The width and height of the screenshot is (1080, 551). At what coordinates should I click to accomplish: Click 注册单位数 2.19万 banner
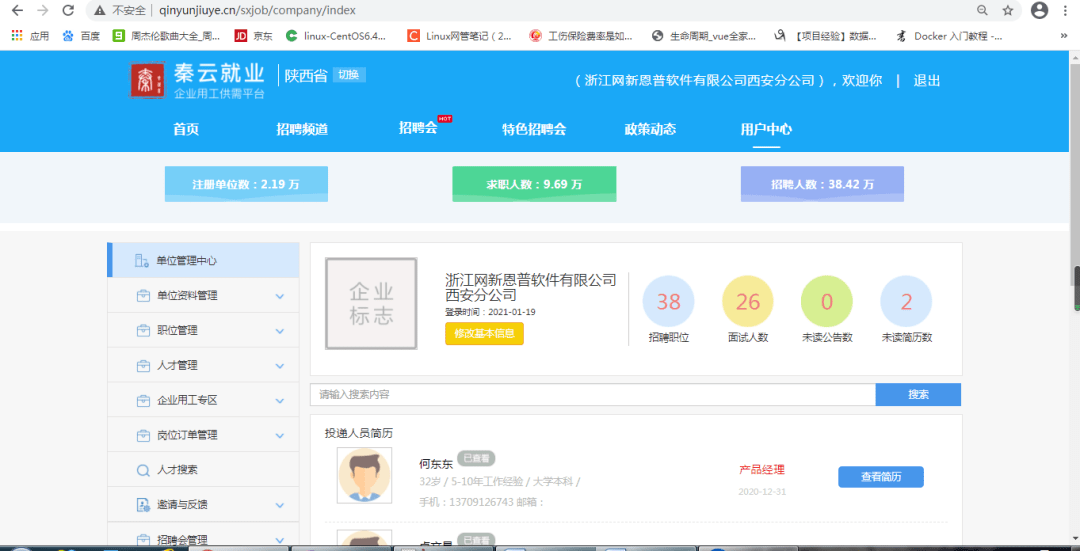[x=246, y=185]
